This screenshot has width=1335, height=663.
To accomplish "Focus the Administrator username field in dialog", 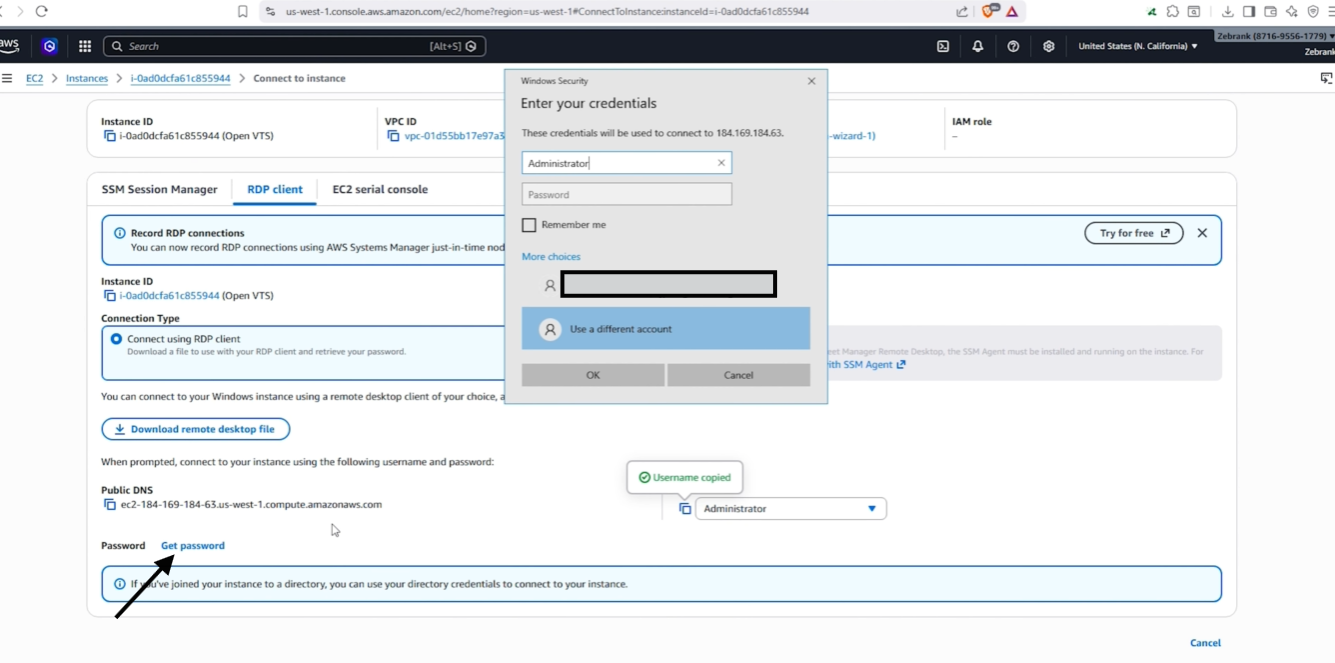I will (627, 163).
